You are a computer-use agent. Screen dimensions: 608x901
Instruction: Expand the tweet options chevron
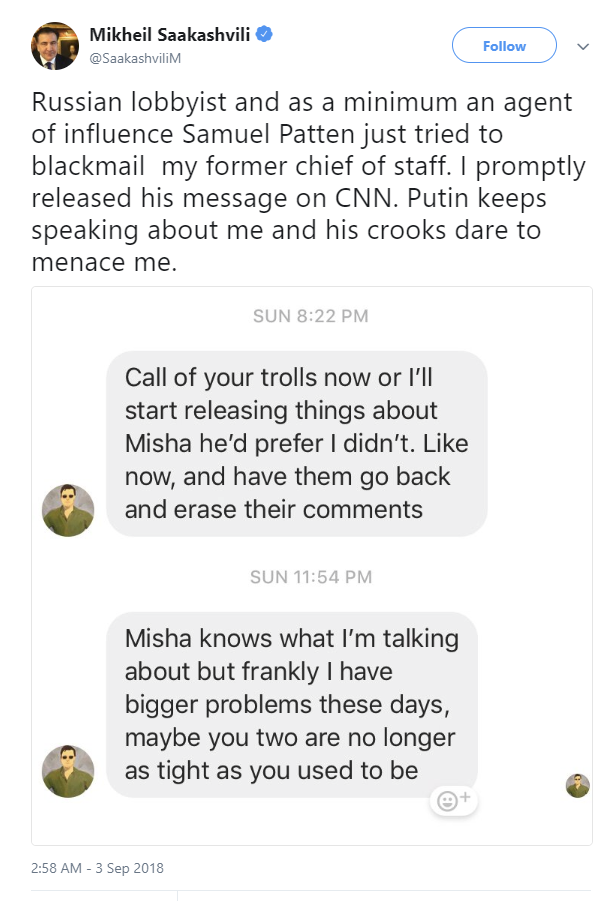coord(582,46)
